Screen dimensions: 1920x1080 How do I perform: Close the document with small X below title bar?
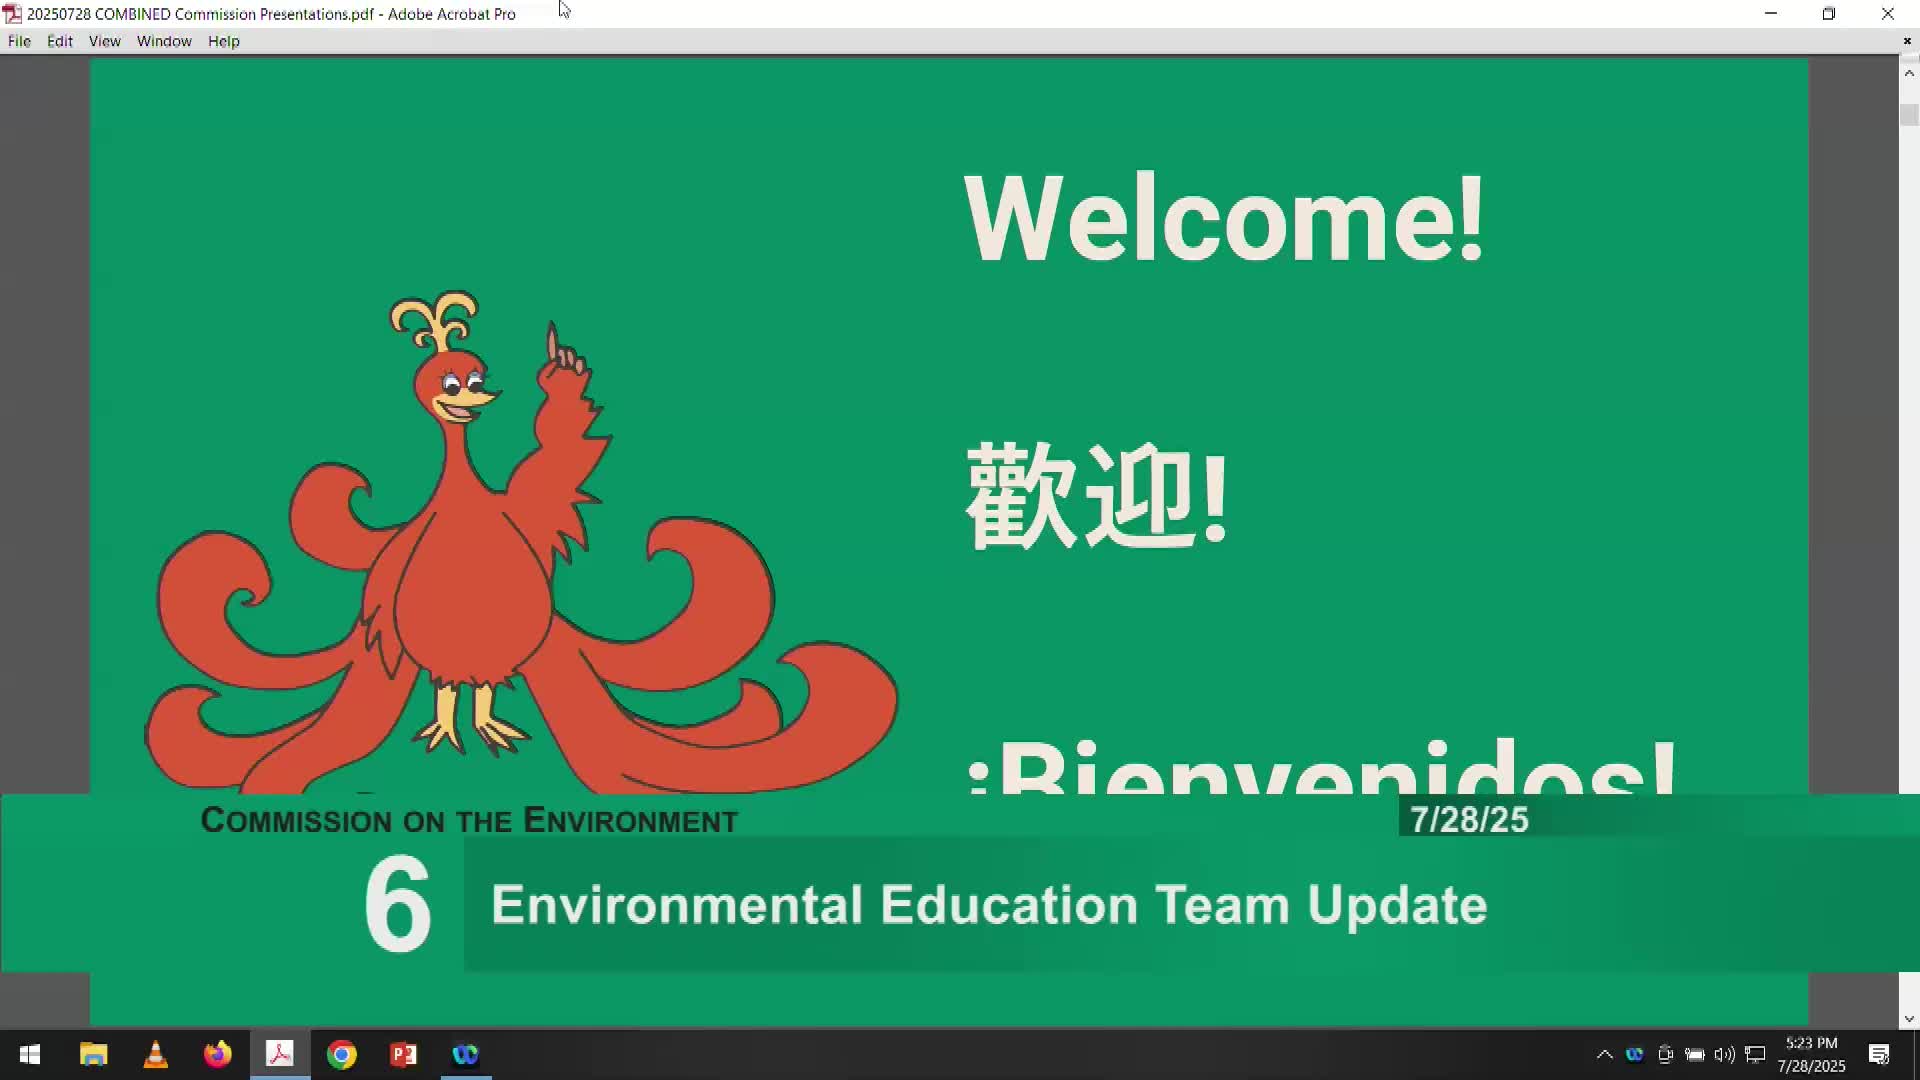pos(1907,41)
